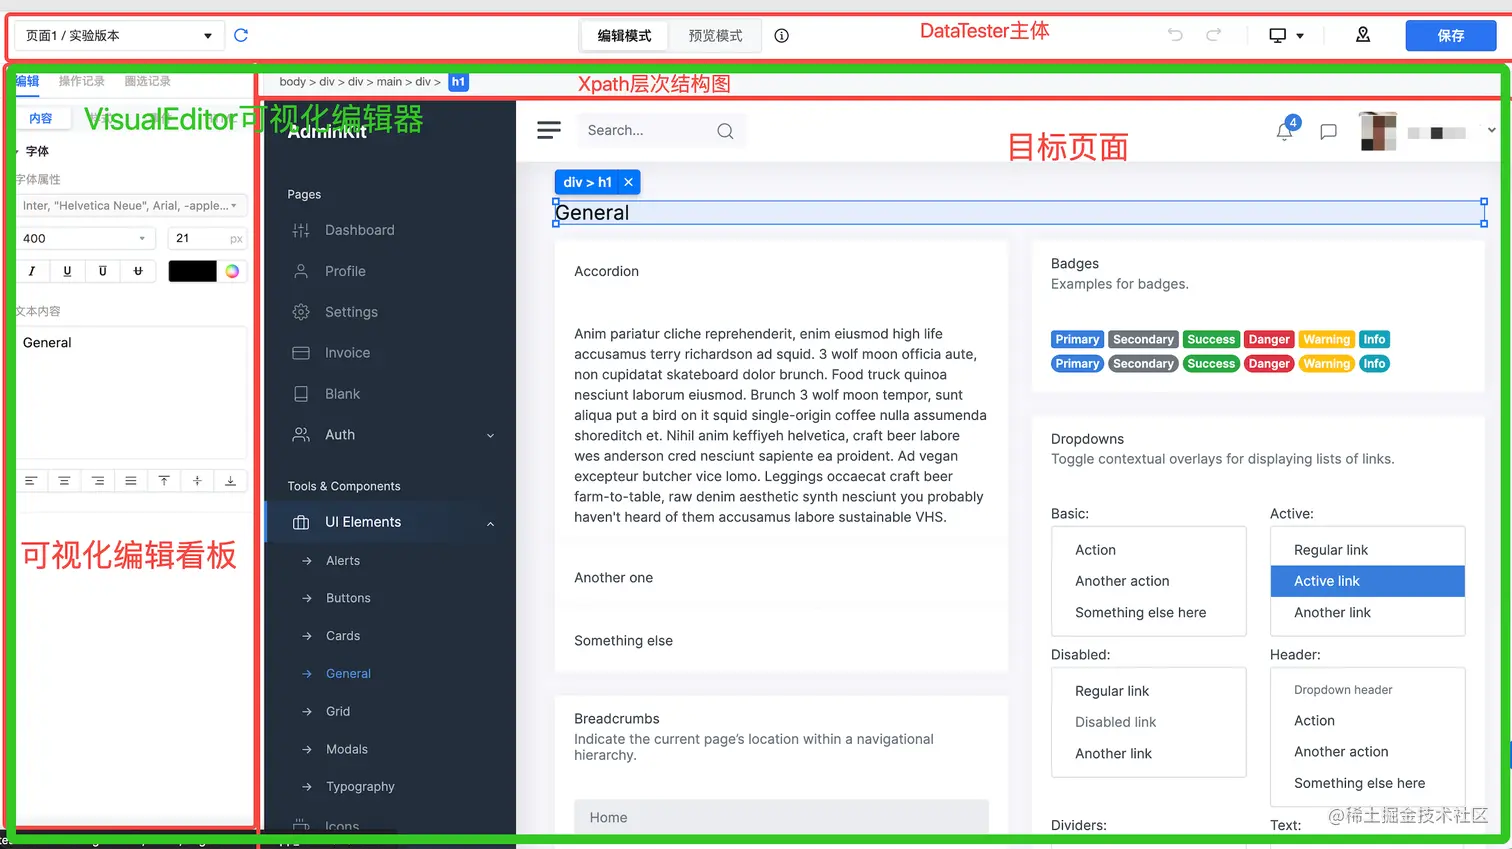Close the div > h1 selection tag

point(628,182)
